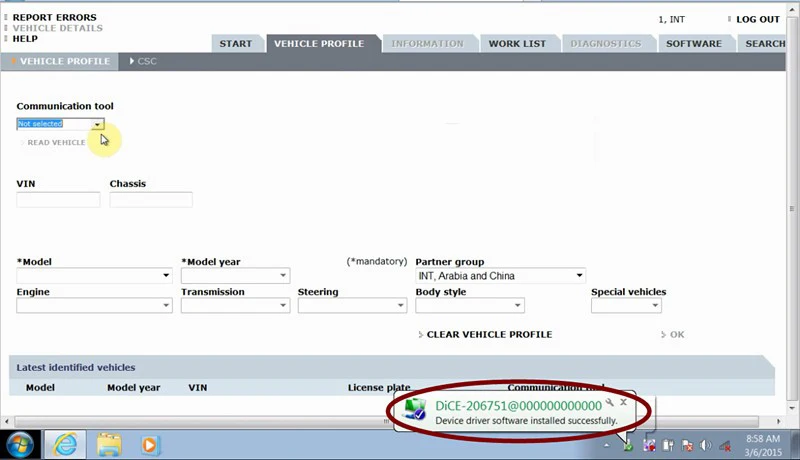Open the Communication tool dropdown
Viewport: 800px width, 460px height.
tap(97, 124)
